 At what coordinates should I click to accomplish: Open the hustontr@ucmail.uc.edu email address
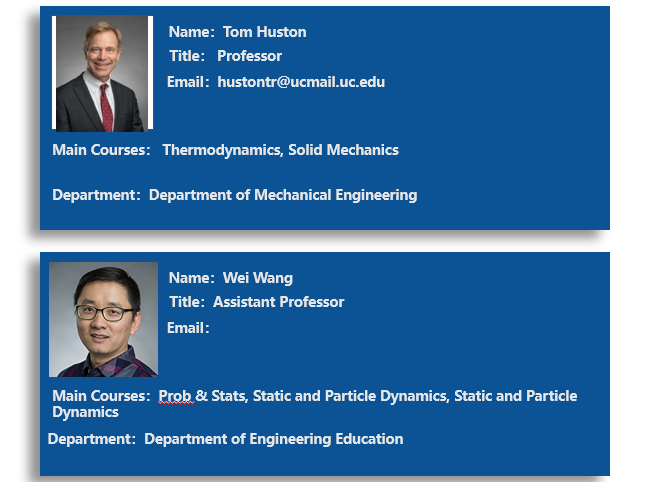[301, 82]
